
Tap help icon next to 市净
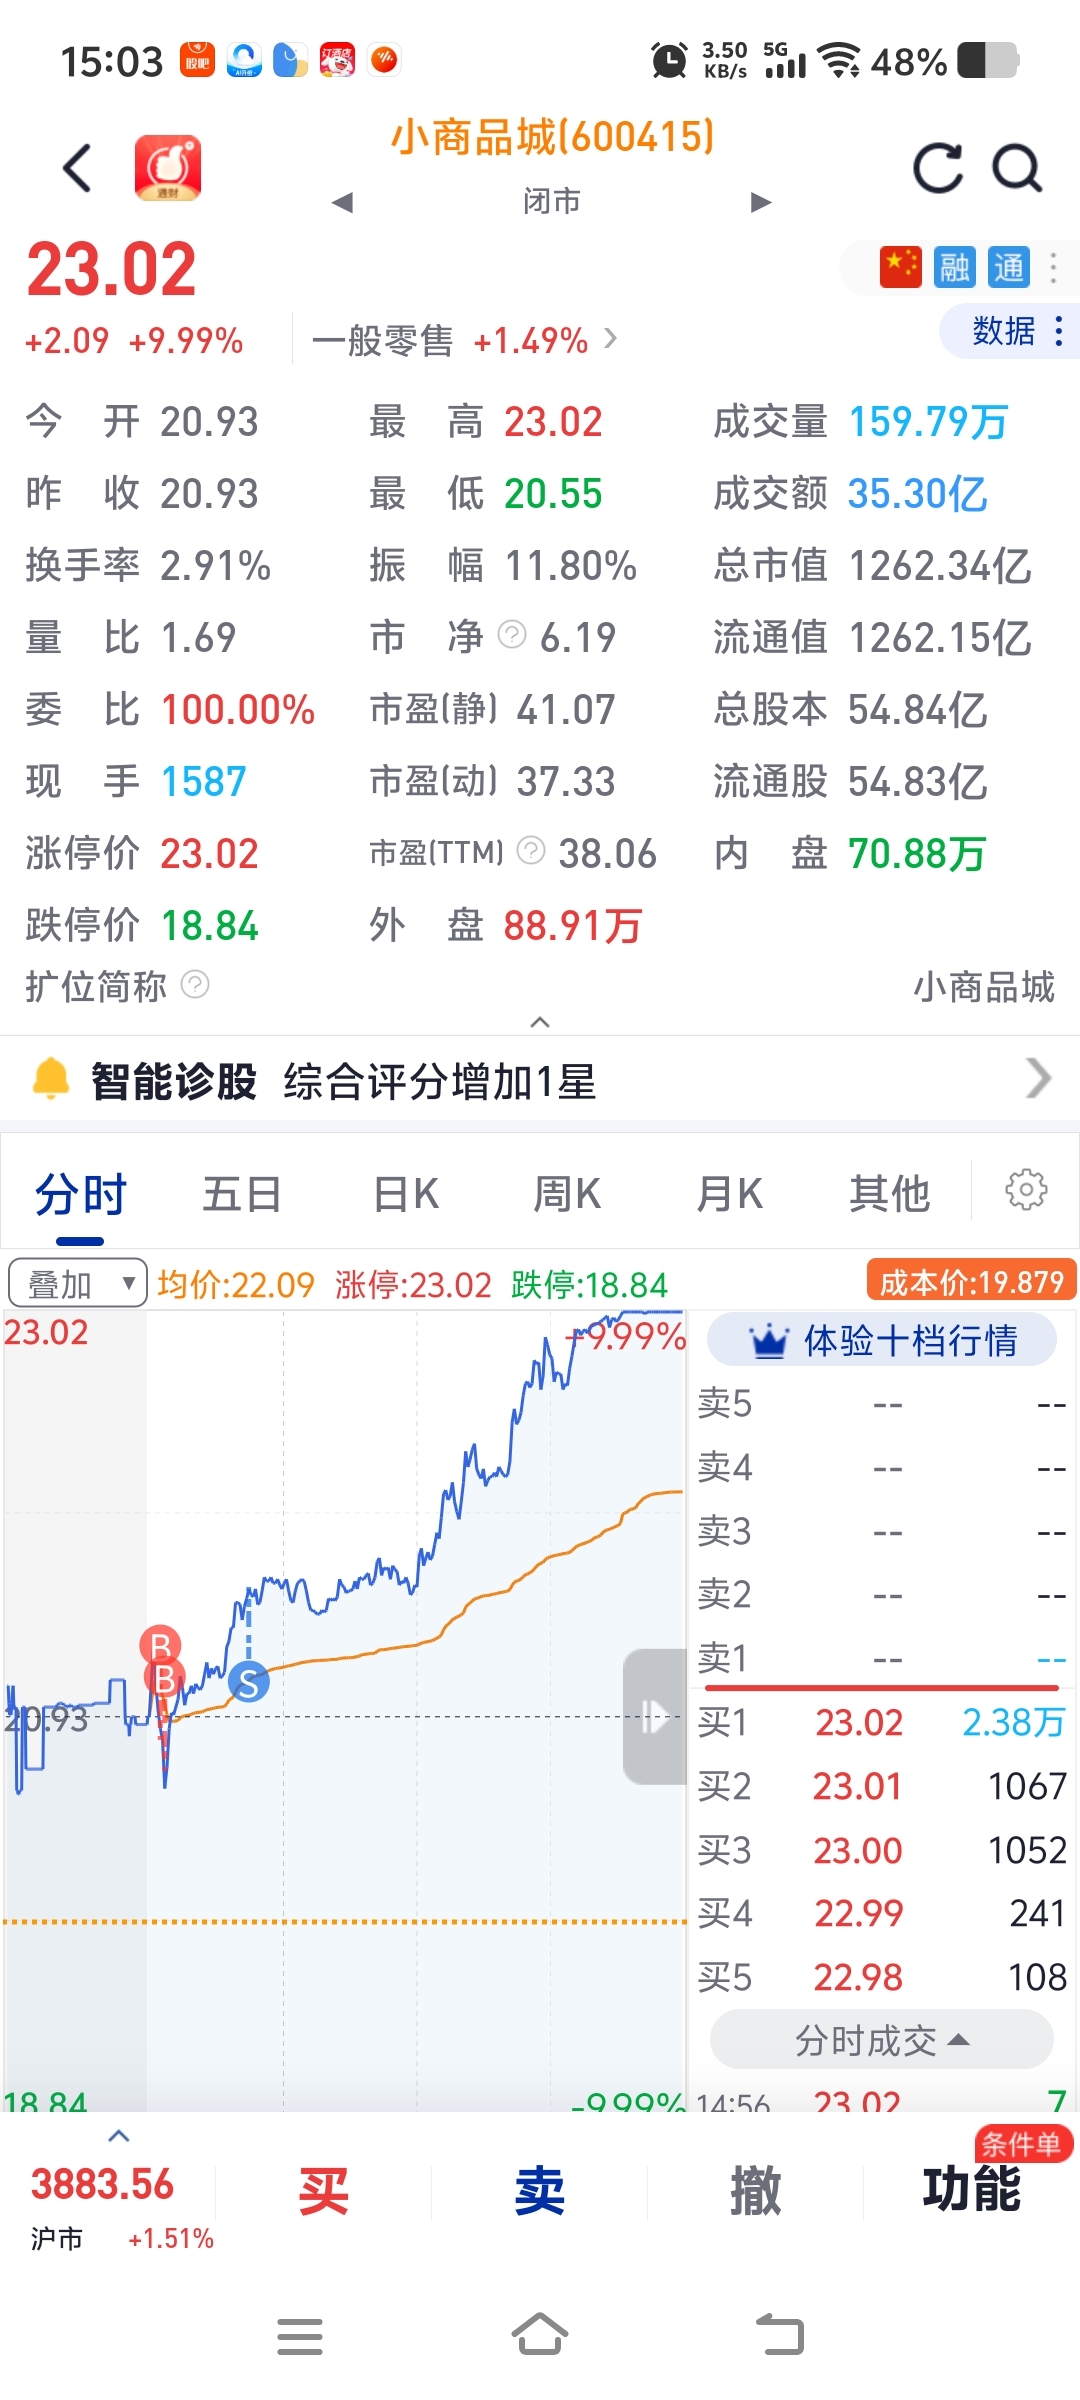[512, 634]
